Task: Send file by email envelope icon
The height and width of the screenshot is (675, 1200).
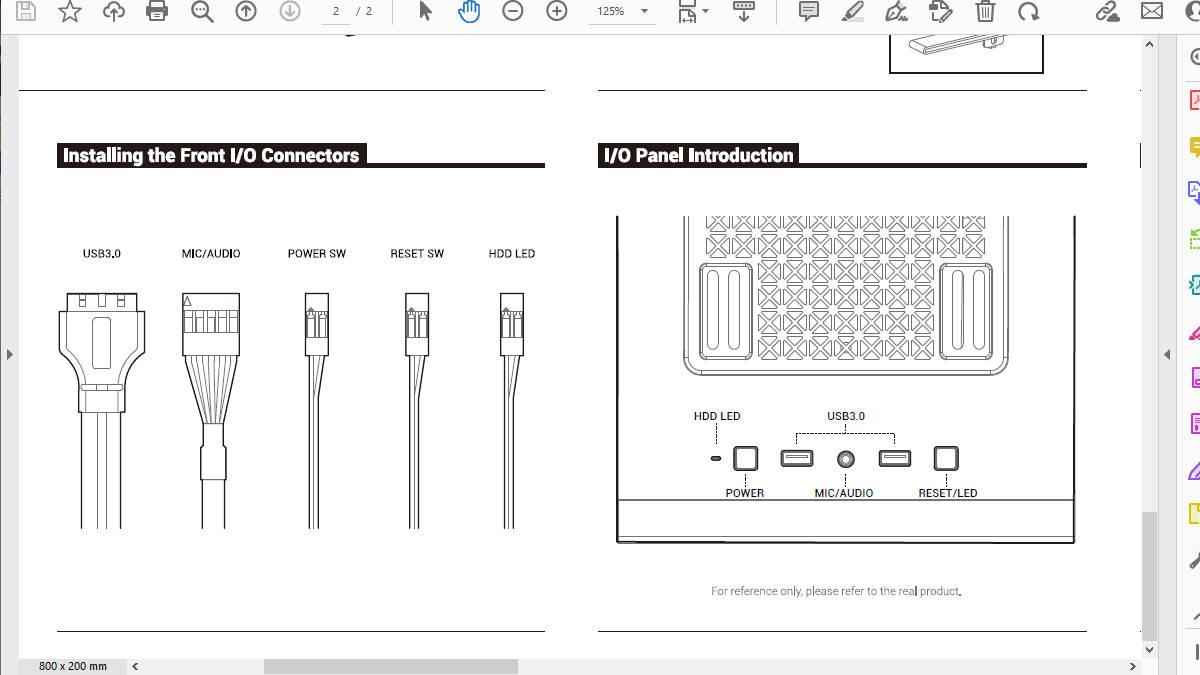Action: tap(1151, 12)
